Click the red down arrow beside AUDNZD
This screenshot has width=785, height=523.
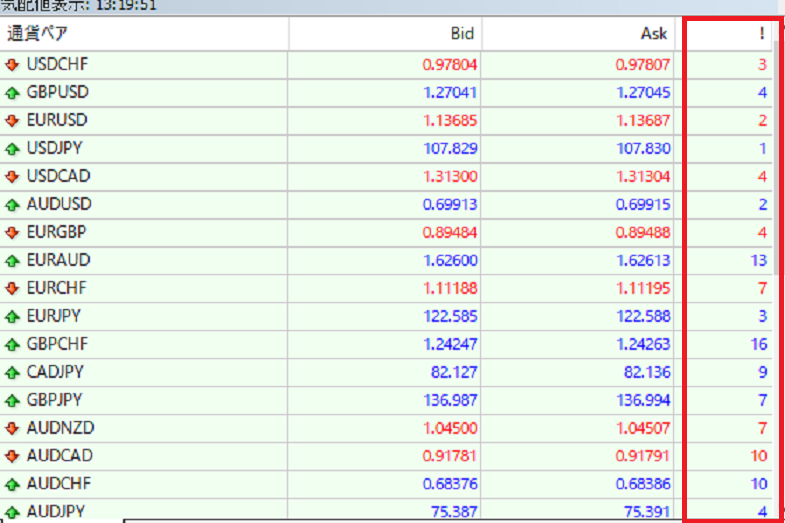click(x=12, y=428)
